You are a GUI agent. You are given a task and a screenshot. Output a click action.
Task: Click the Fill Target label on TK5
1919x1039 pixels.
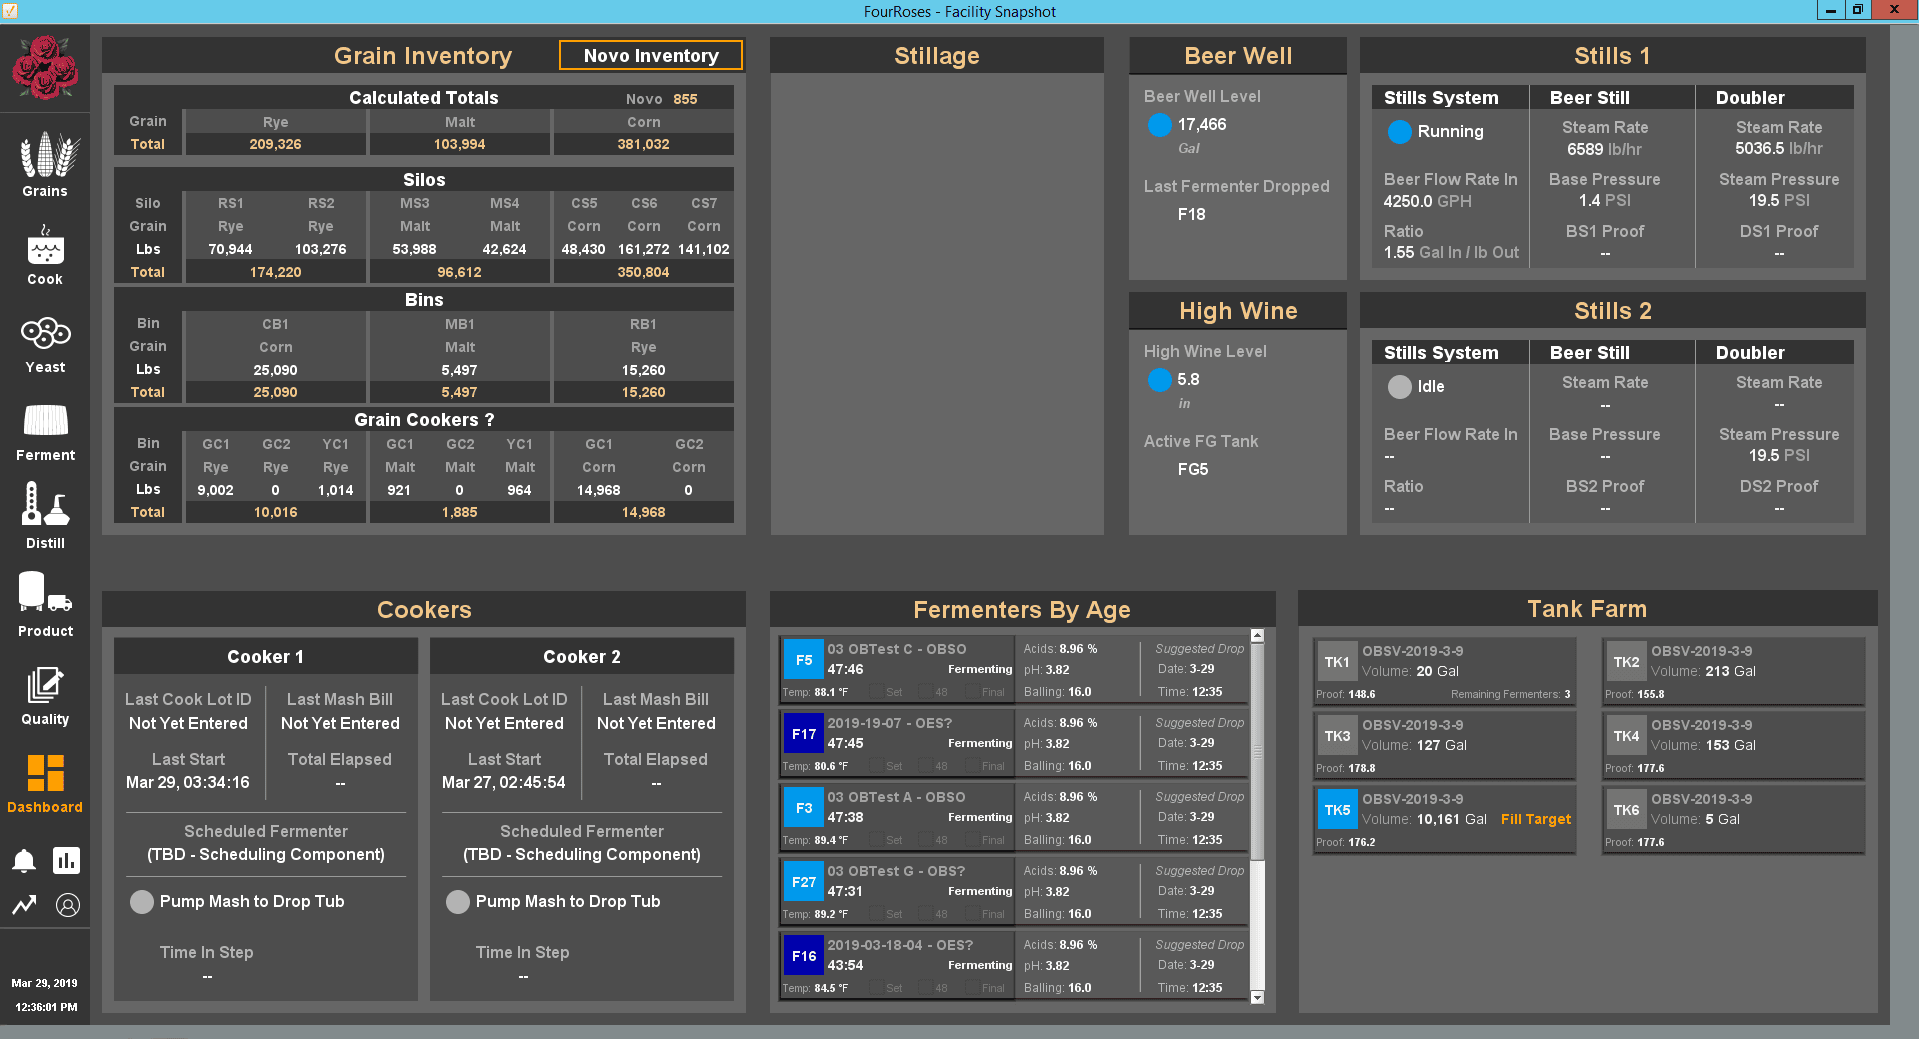point(1535,819)
